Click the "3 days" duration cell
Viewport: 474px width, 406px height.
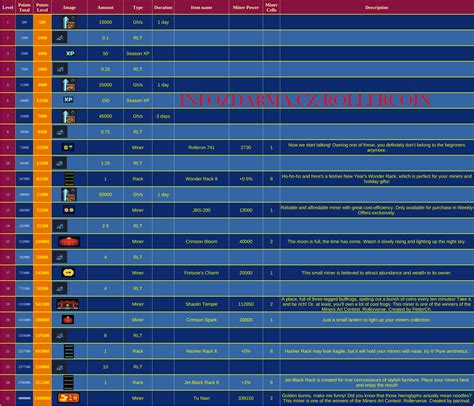tap(163, 116)
